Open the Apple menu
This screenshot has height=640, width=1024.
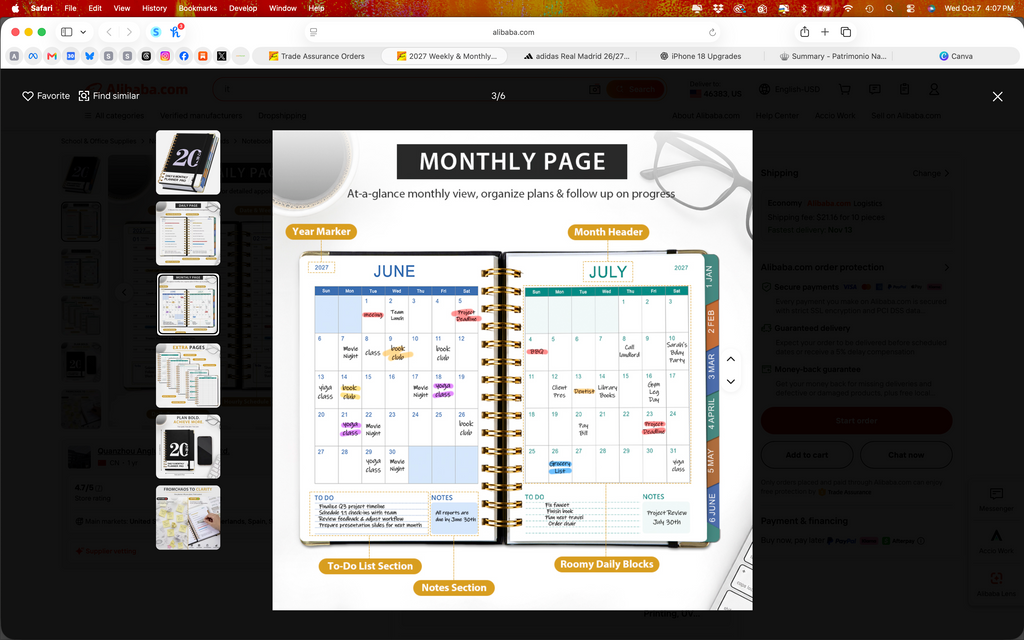[x=15, y=8]
